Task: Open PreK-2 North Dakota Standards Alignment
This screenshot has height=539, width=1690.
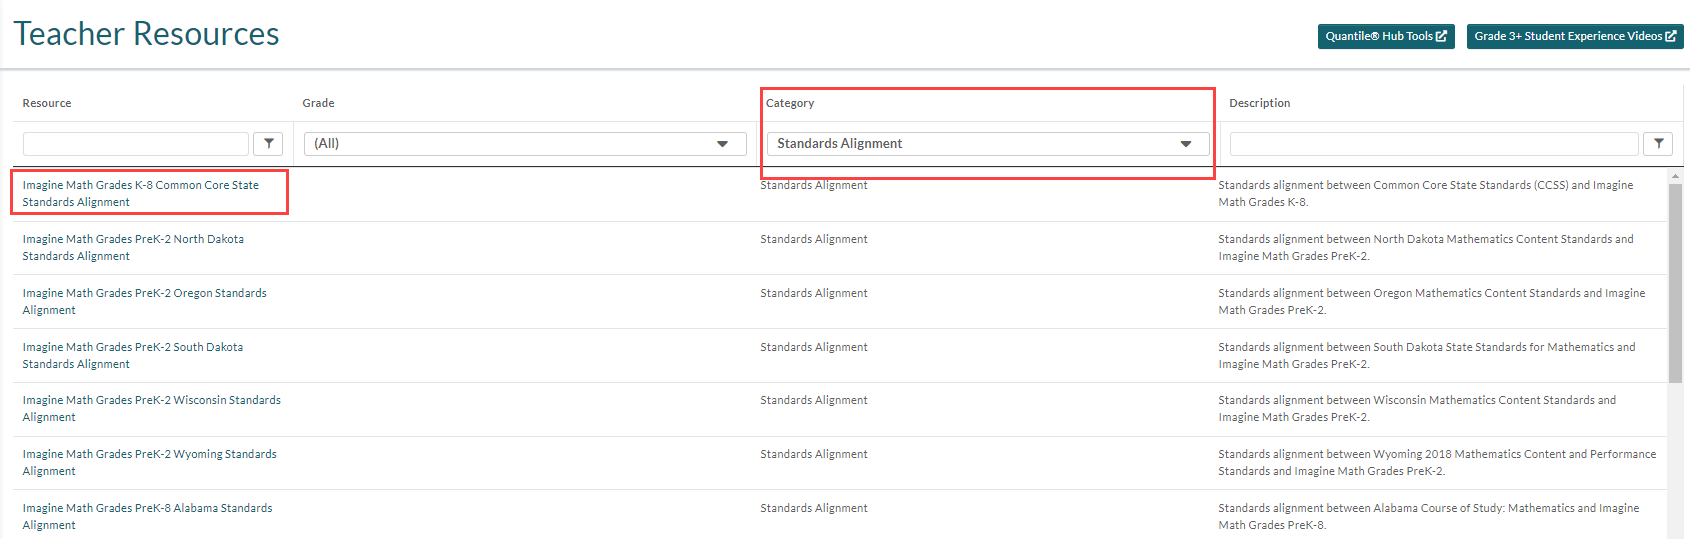Action: tap(133, 247)
